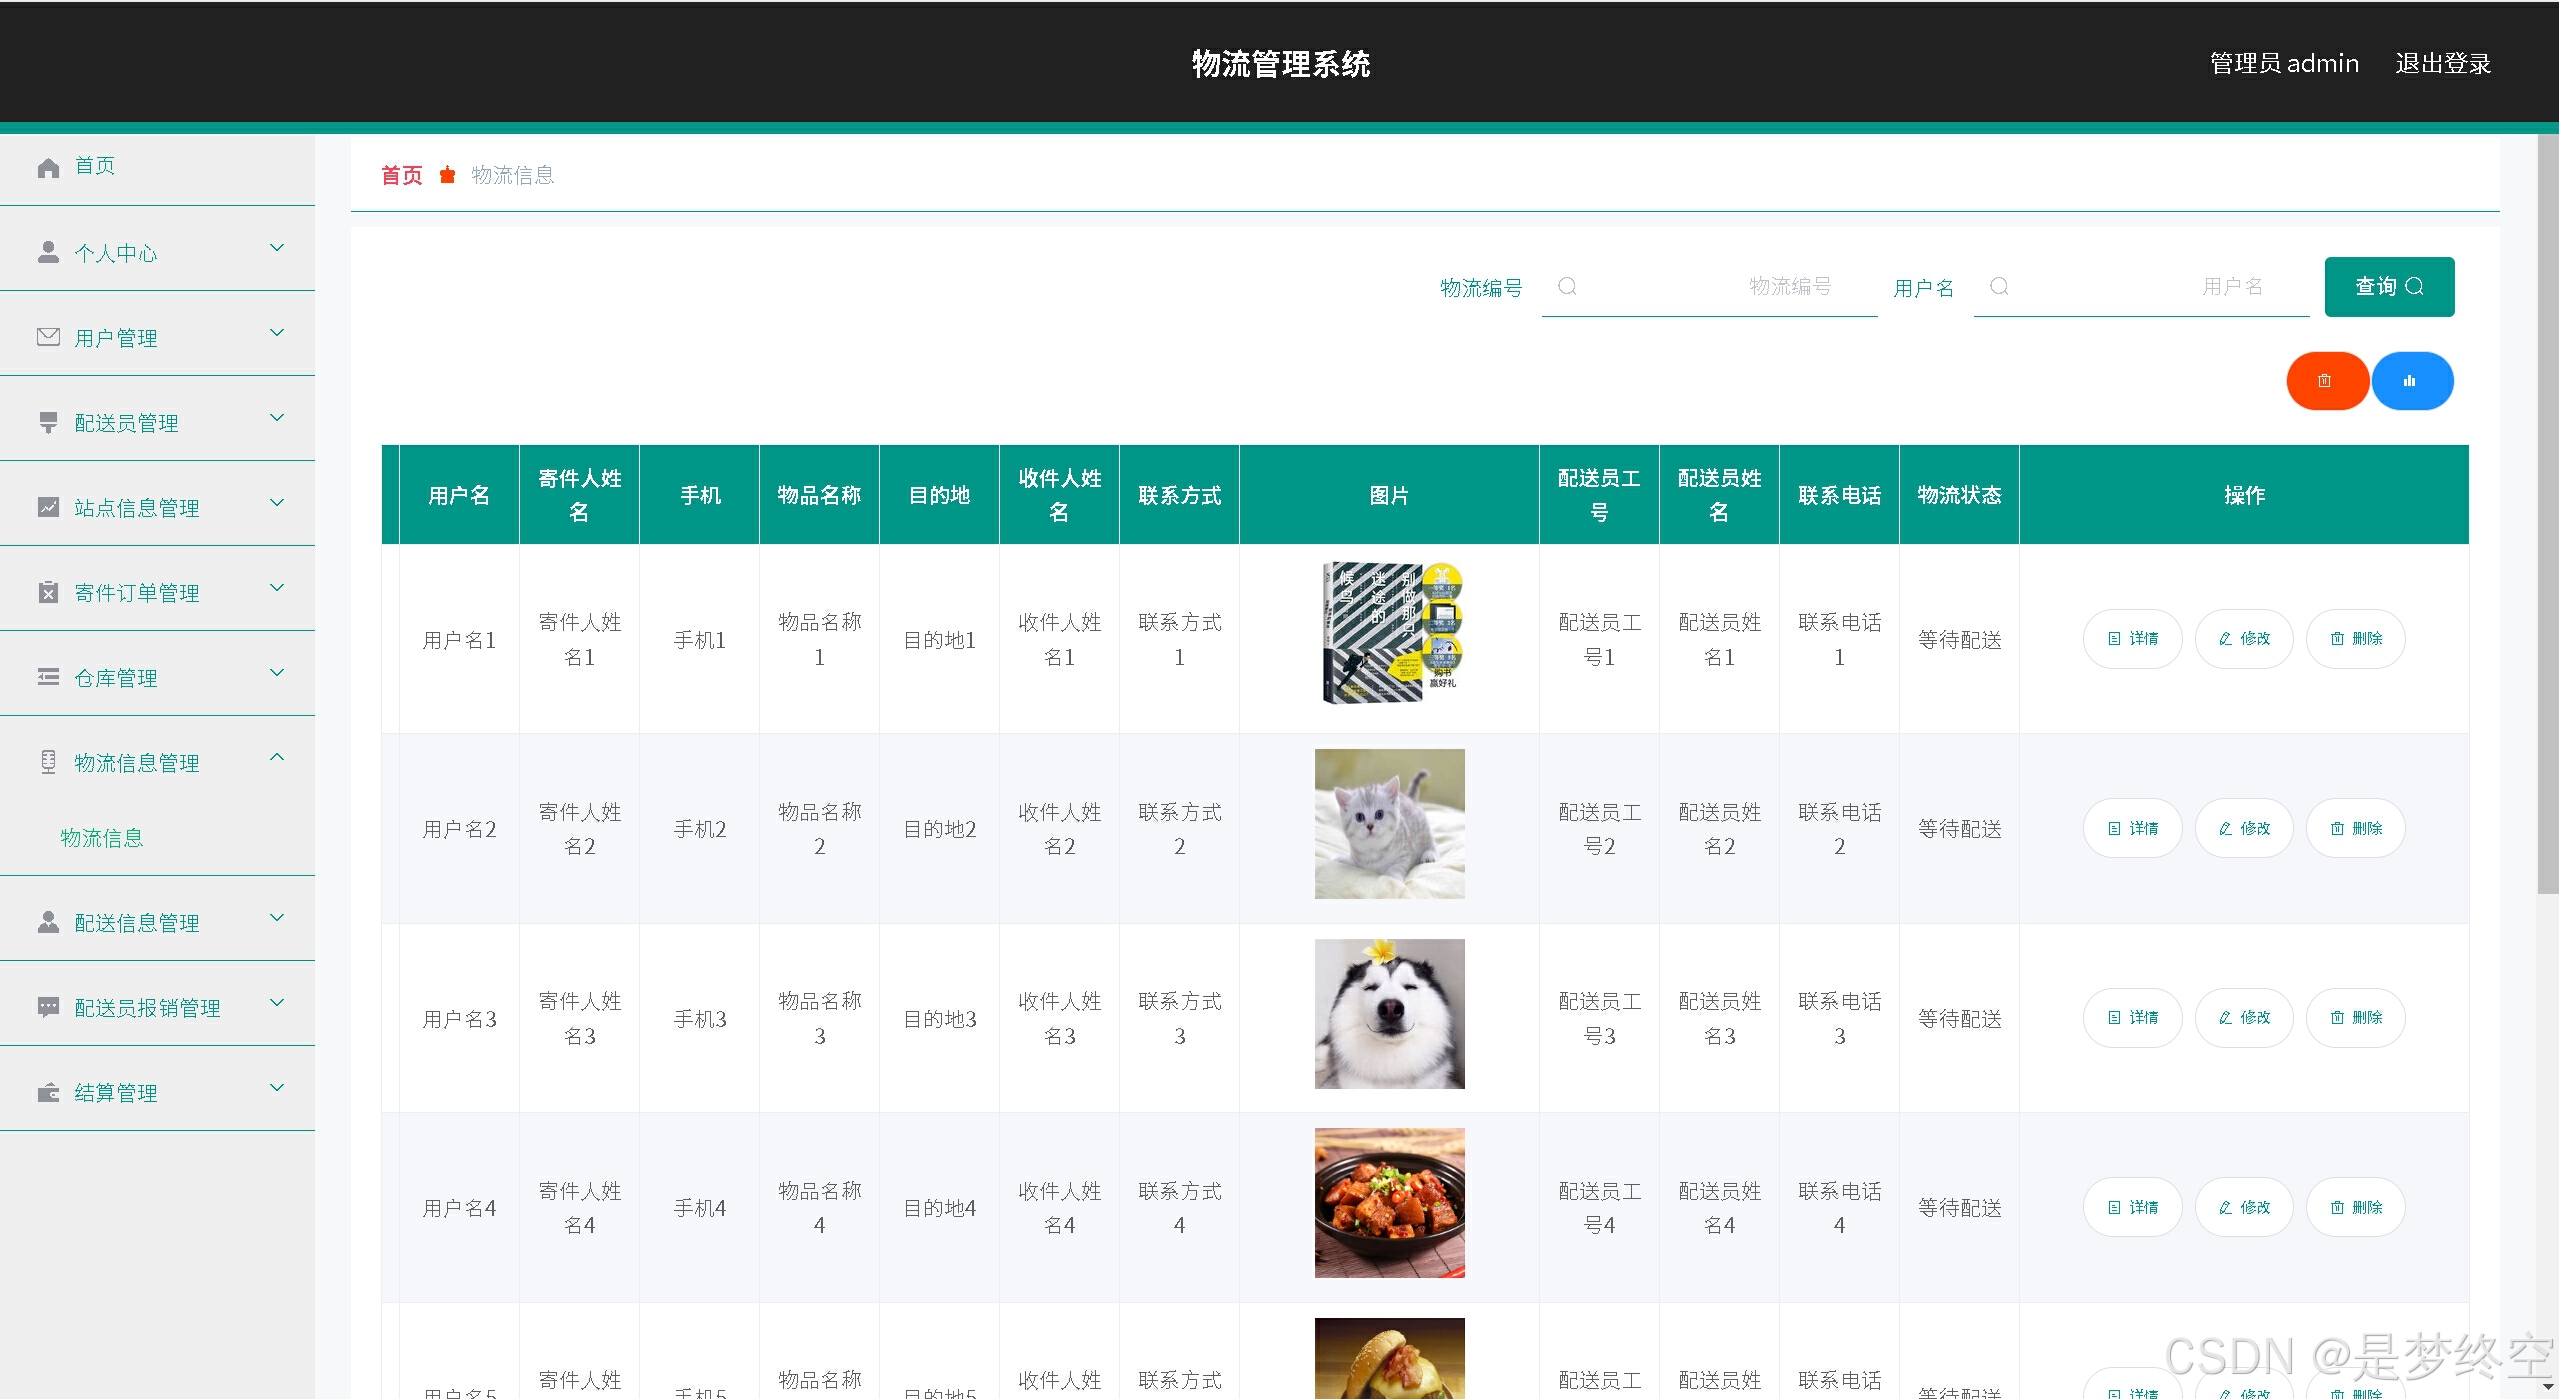The width and height of the screenshot is (2559, 1399).
Task: Click the red trash delete-all button
Action: coord(2325,381)
